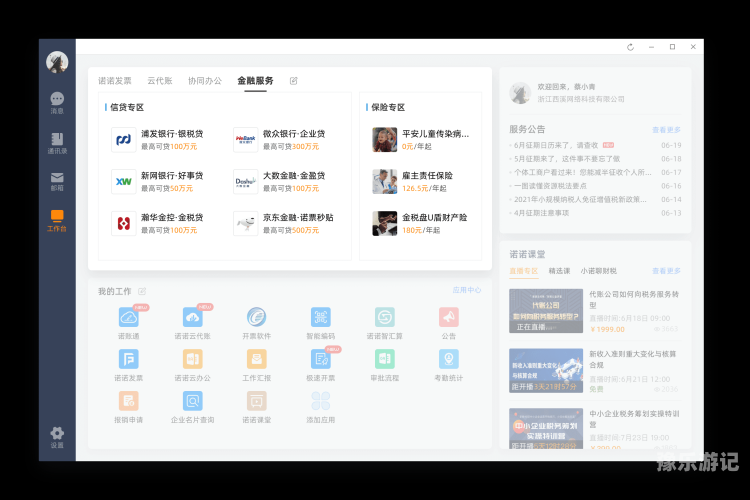Open the 考勤统计 app icon
This screenshot has width=750, height=500.
pos(449,359)
